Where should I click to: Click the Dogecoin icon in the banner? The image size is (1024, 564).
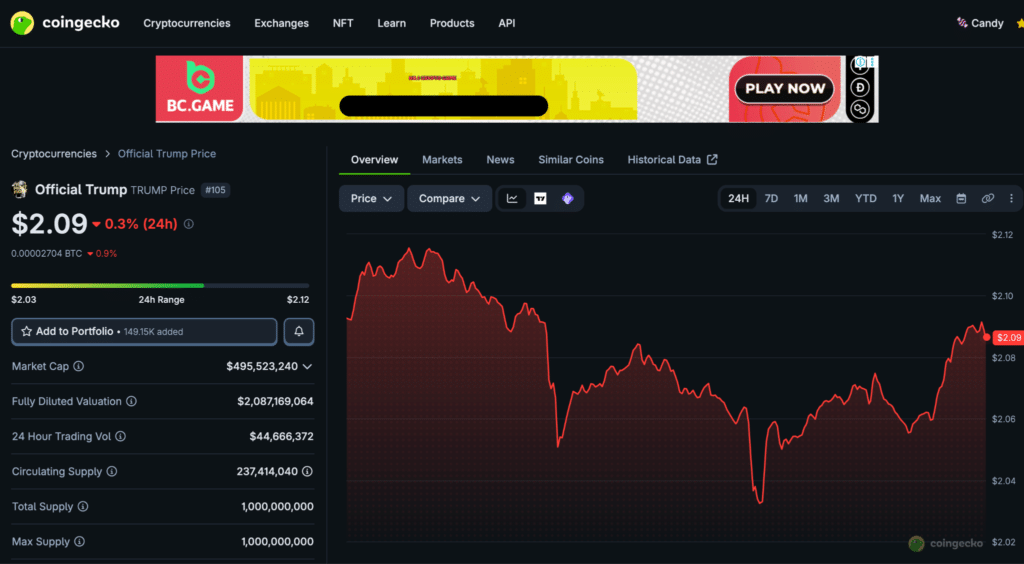(x=860, y=87)
